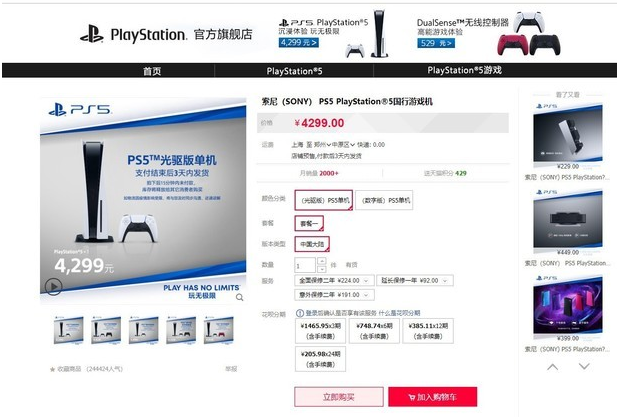Select the red controller product thumbnail
The width and height of the screenshot is (617, 417).
click(218, 330)
